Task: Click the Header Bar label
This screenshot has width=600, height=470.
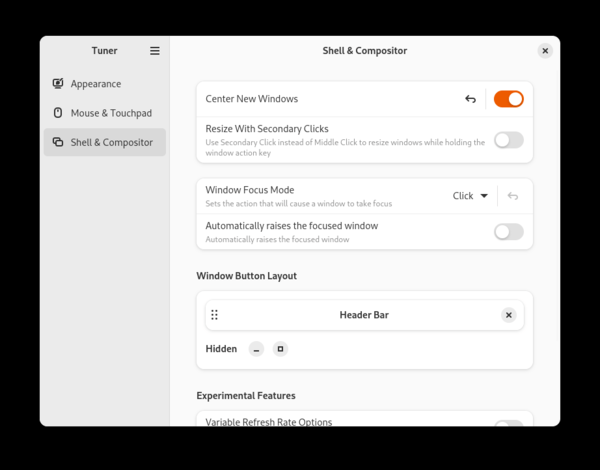Action: click(x=364, y=315)
